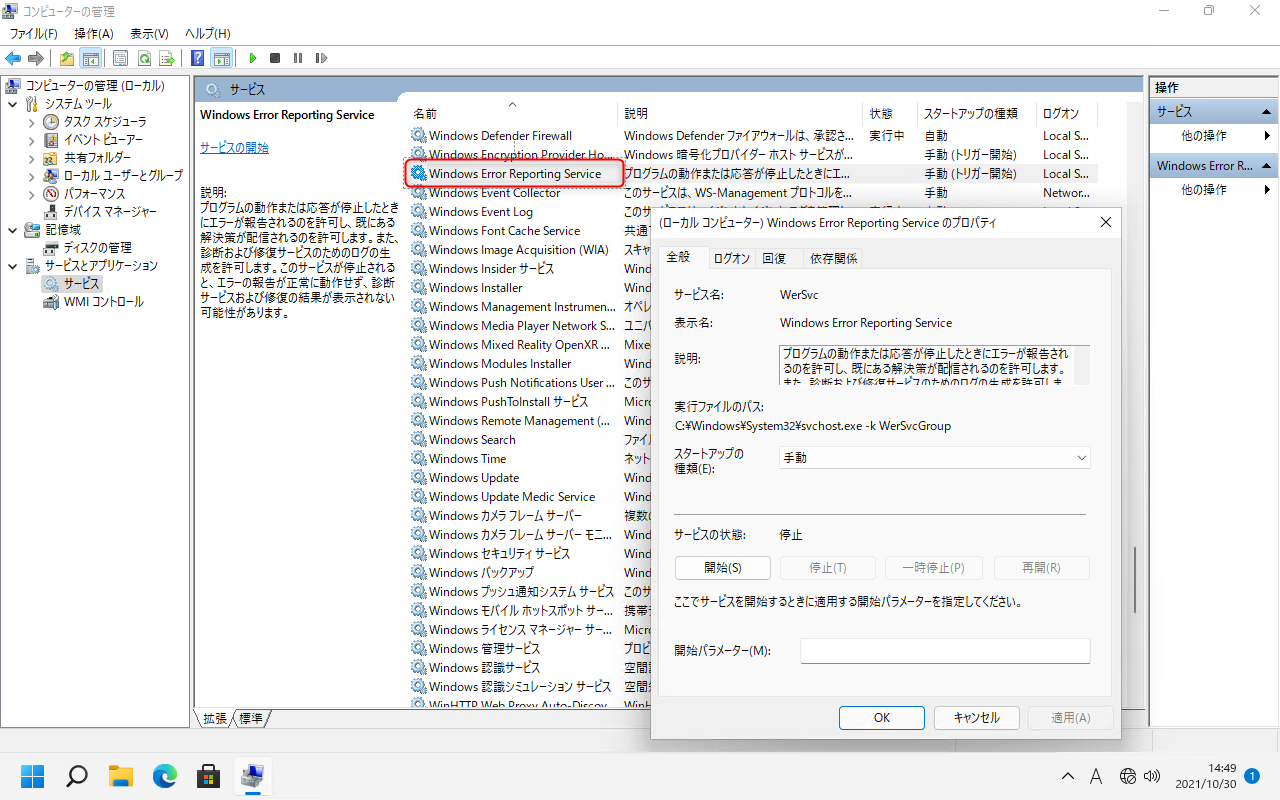Collapse the システム ツール tree node
Screen dimensions: 1280x800
12,104
